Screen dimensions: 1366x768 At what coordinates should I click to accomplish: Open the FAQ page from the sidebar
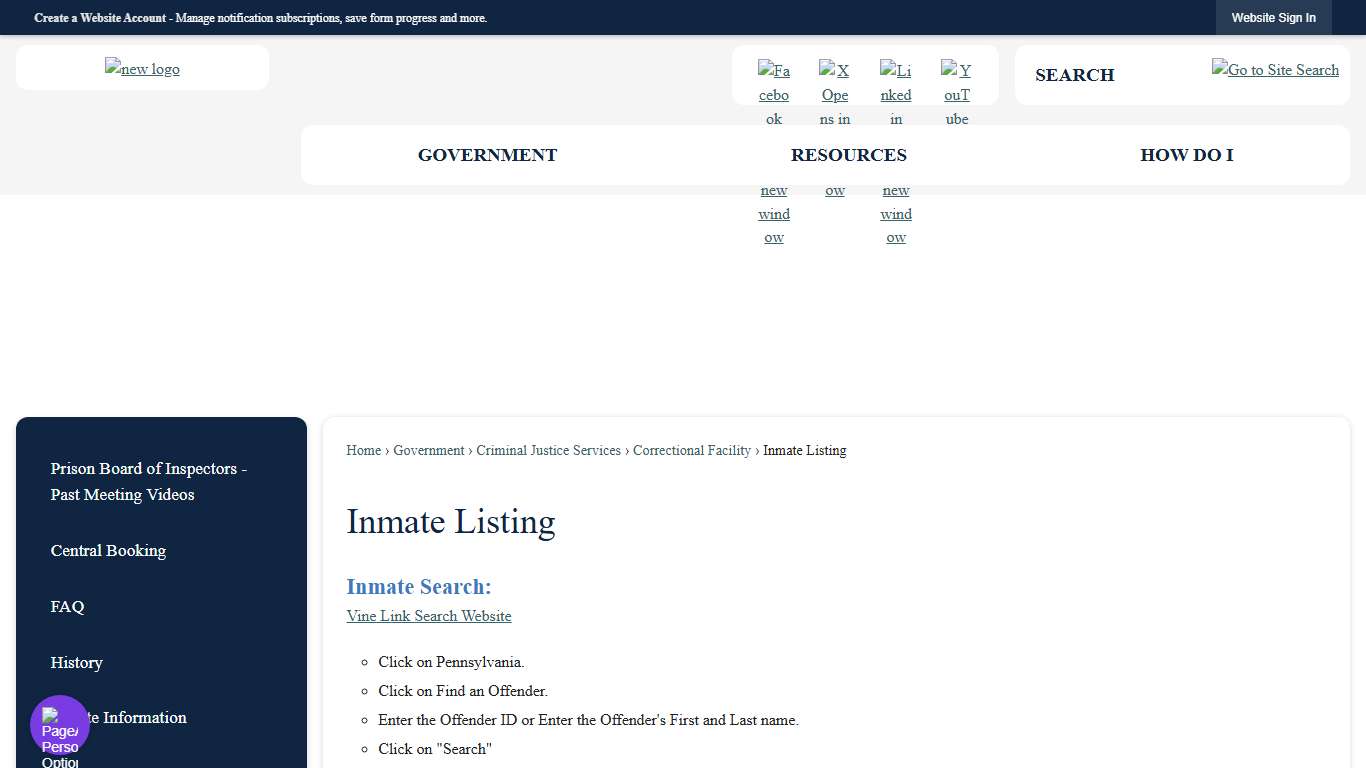tap(67, 607)
